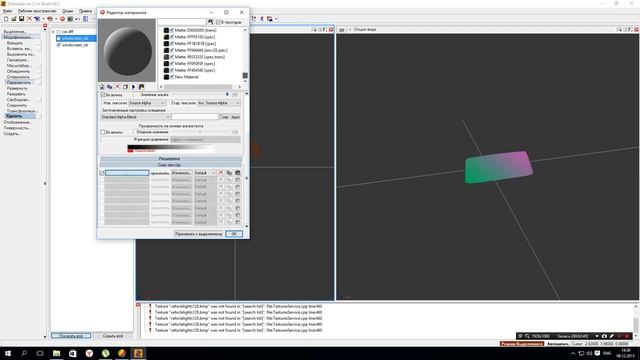Screen dimensions: 640x360
Task: Click the last icon in the first texture layer row
Action: (238, 173)
